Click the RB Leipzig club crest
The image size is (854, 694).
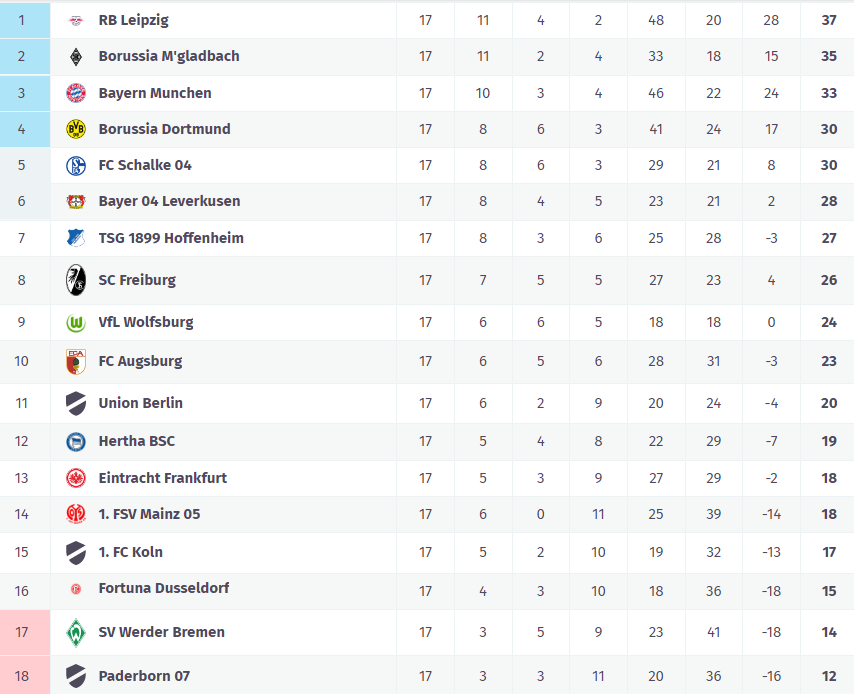76,21
